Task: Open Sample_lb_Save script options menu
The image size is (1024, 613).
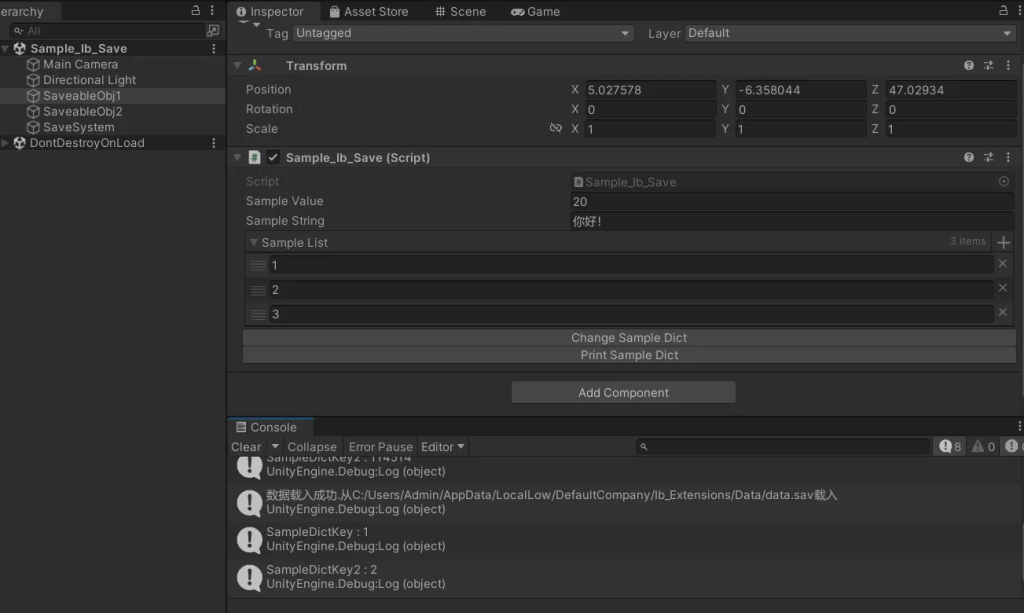Action: click(x=1008, y=157)
